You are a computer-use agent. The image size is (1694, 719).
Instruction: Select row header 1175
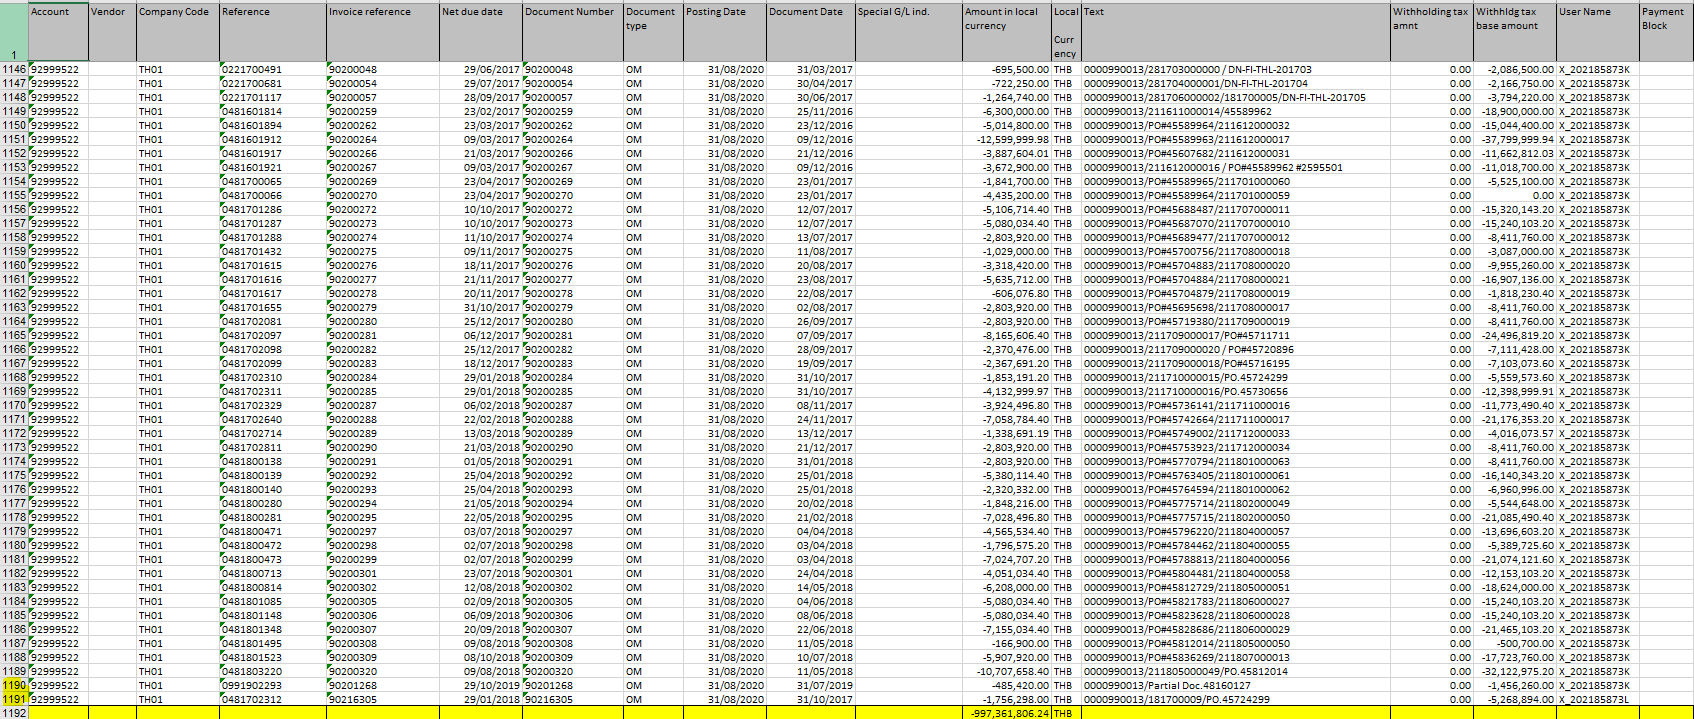pyautogui.click(x=14, y=476)
